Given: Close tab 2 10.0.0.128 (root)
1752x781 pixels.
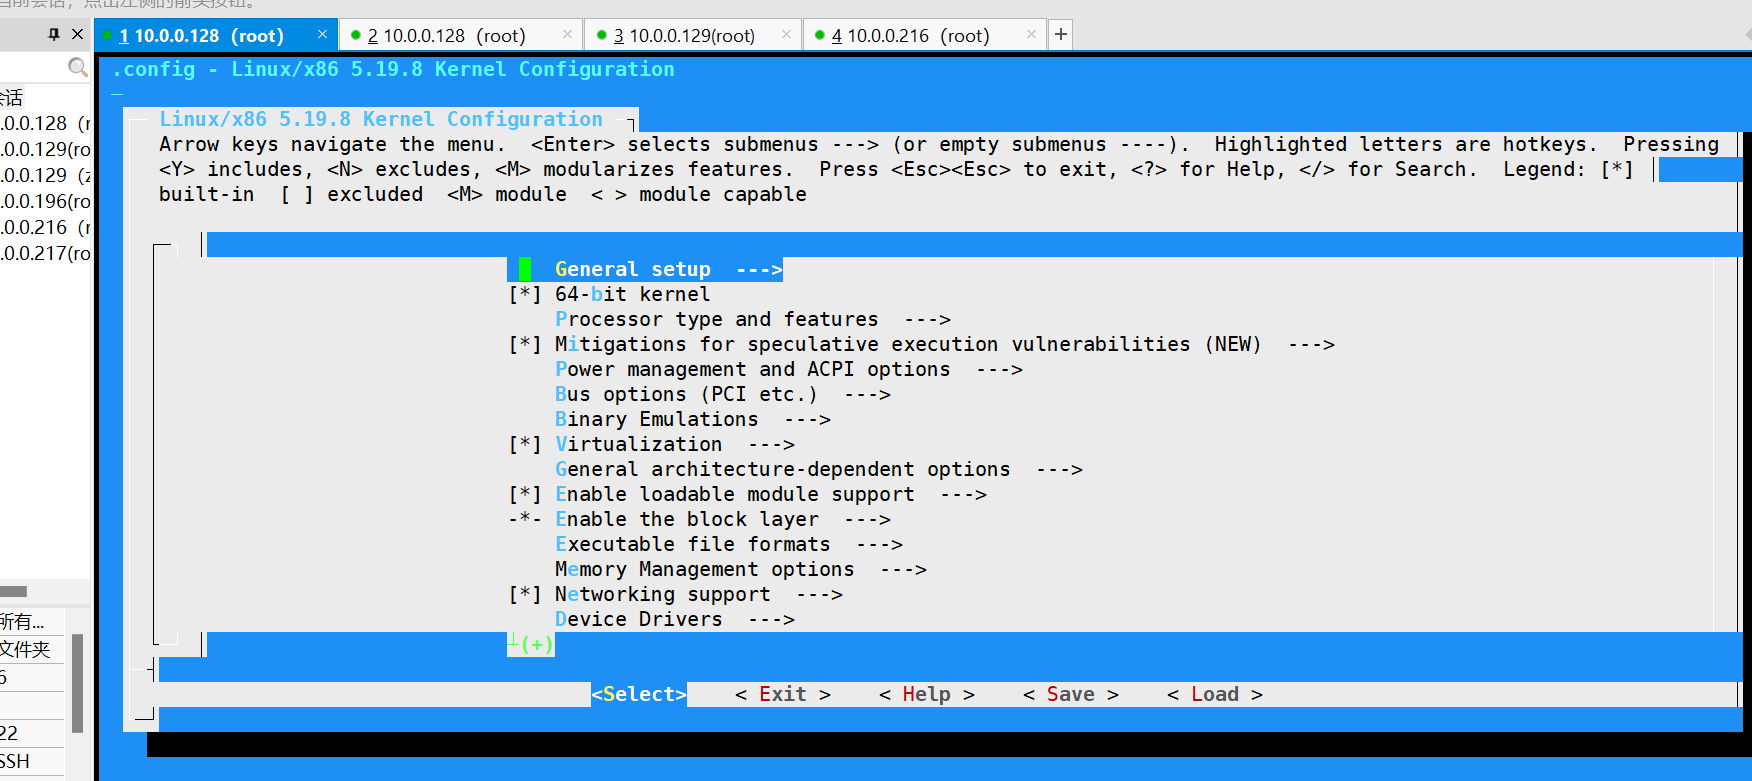Looking at the screenshot, I should pyautogui.click(x=568, y=34).
